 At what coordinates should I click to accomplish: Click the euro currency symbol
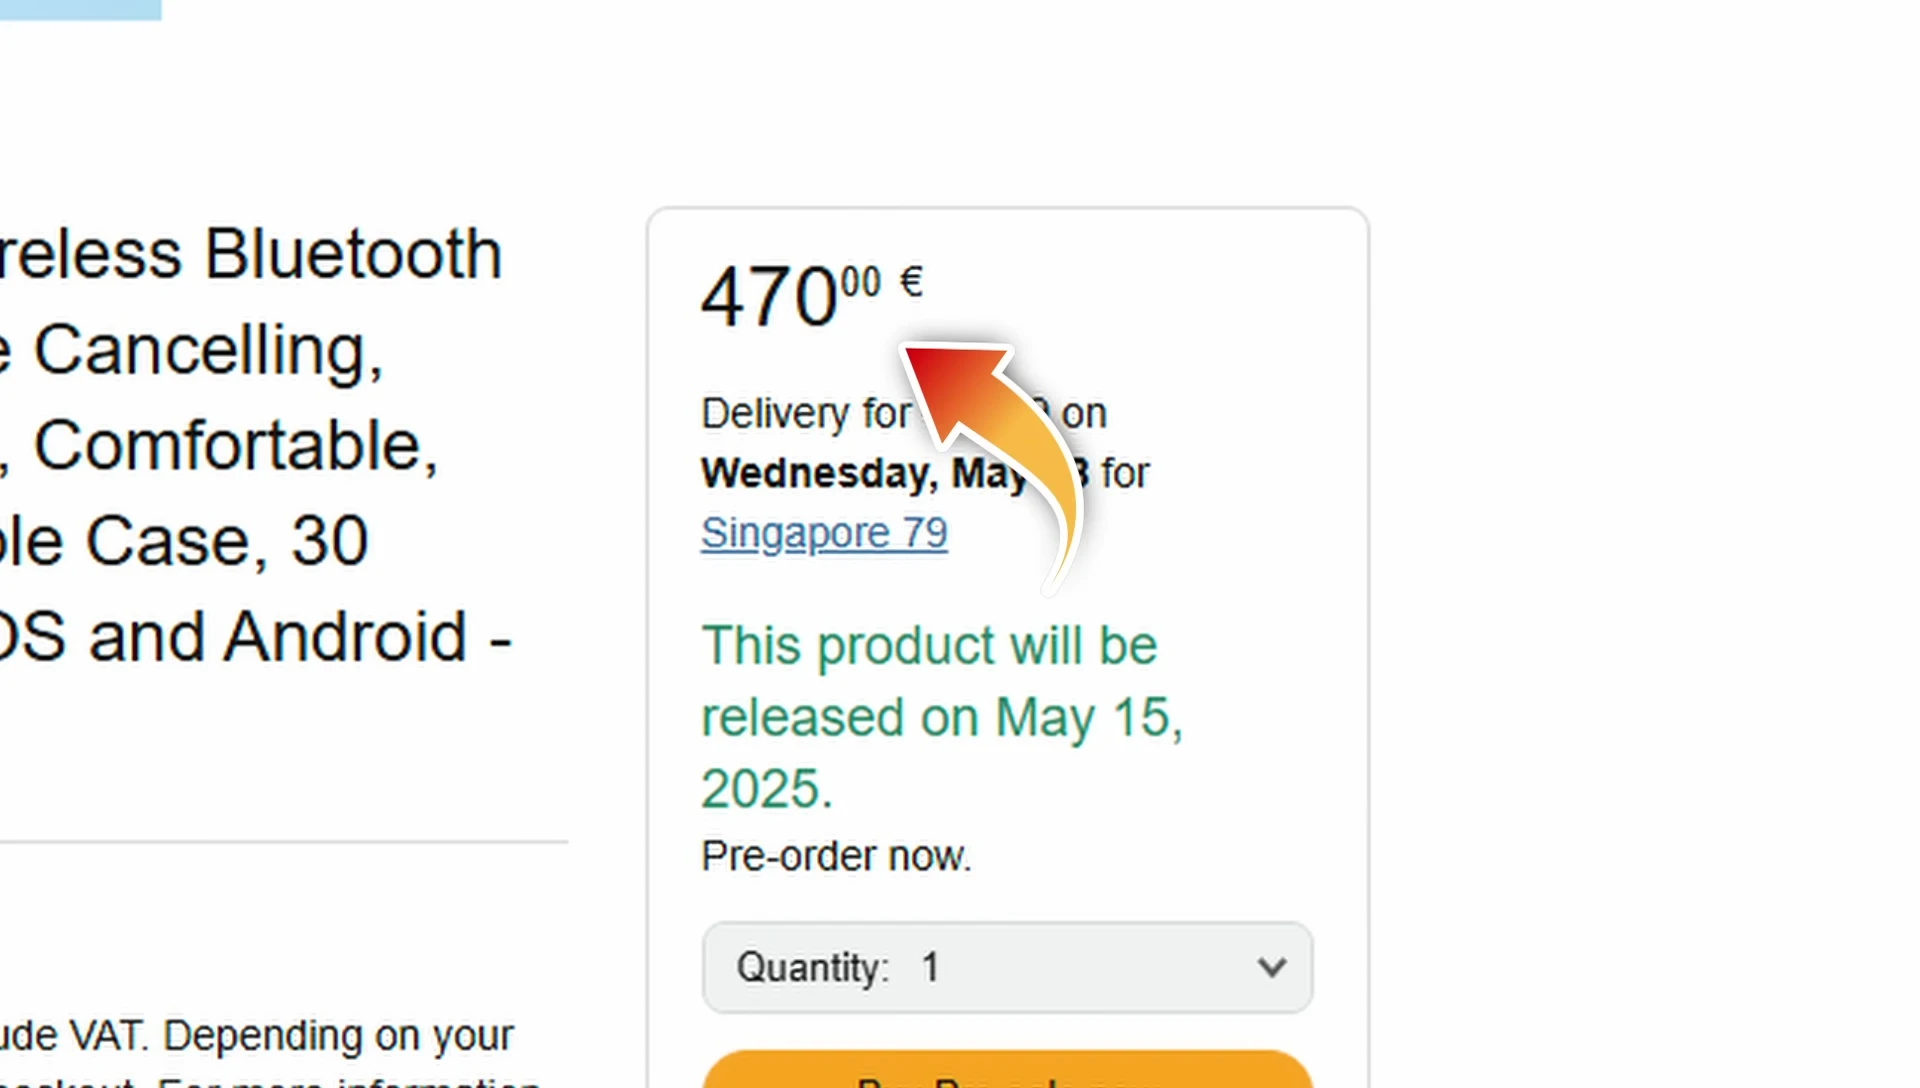tap(911, 282)
